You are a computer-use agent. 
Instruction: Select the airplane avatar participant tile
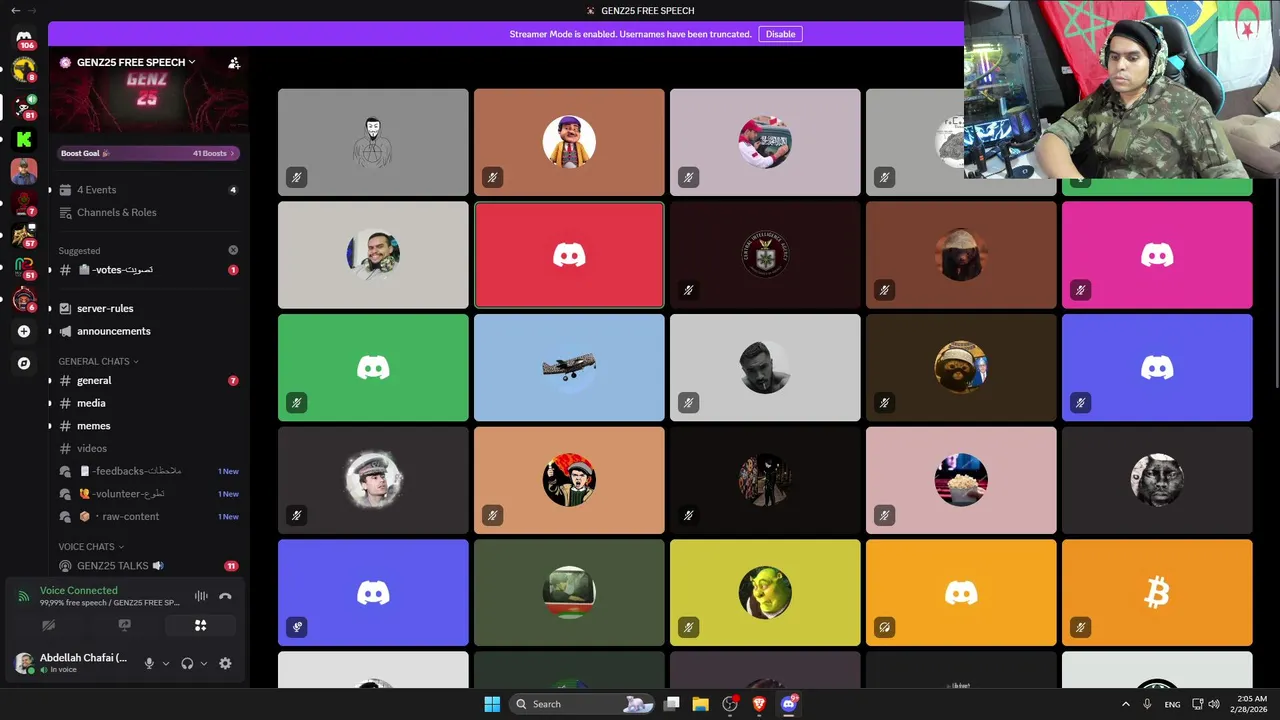coord(569,368)
